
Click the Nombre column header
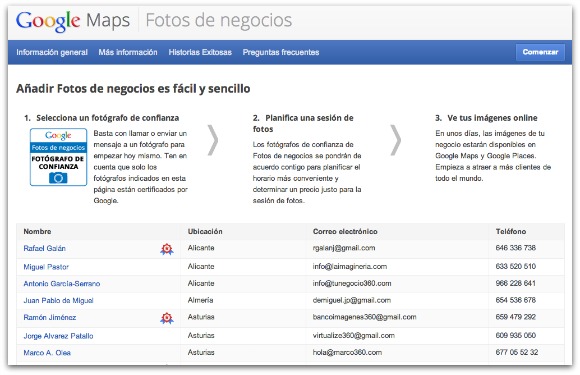click(37, 232)
